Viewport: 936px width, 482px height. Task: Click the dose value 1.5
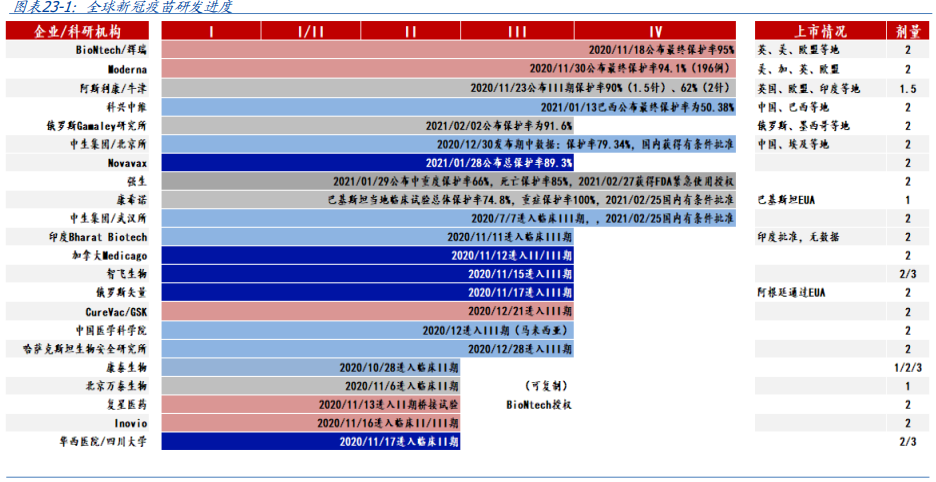907,89
